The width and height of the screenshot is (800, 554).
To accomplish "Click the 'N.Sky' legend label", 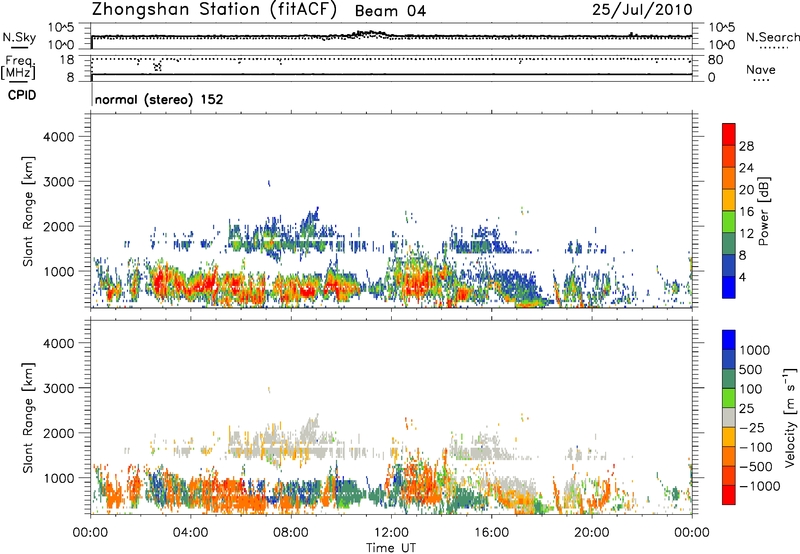I will click(19, 37).
